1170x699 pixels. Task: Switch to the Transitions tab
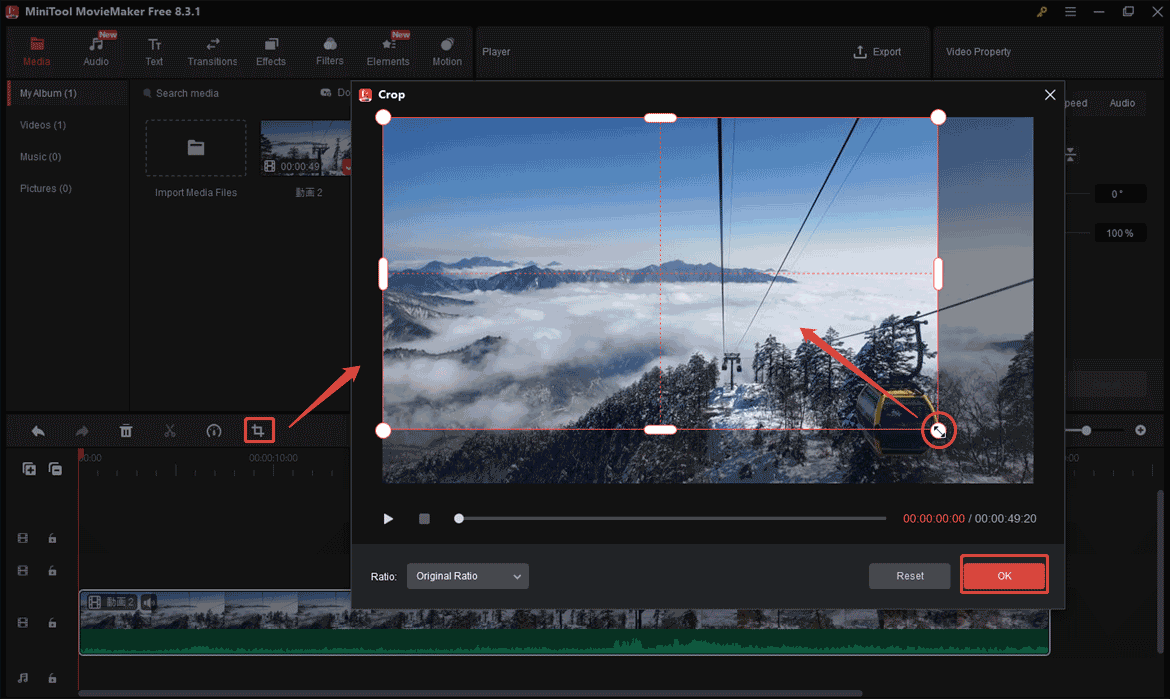[212, 52]
